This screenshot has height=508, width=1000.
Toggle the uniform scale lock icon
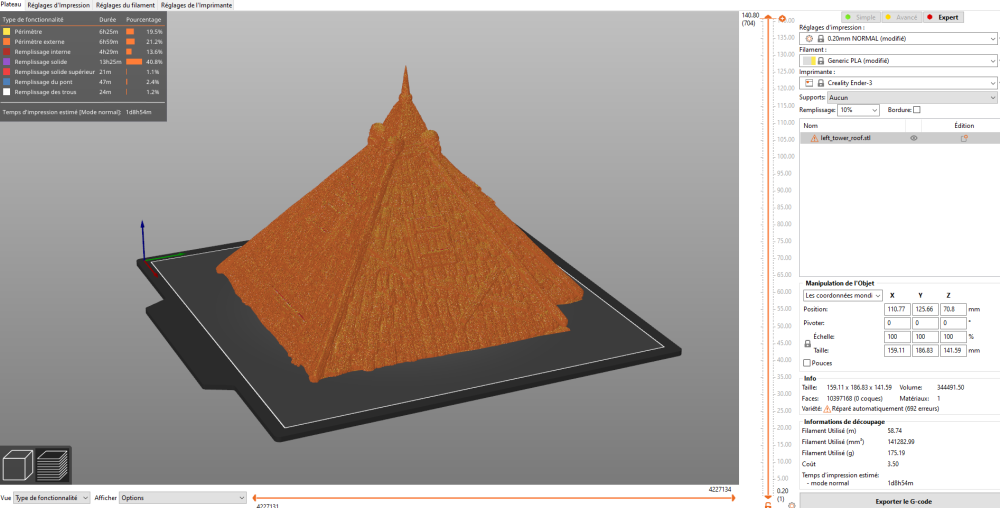click(807, 344)
